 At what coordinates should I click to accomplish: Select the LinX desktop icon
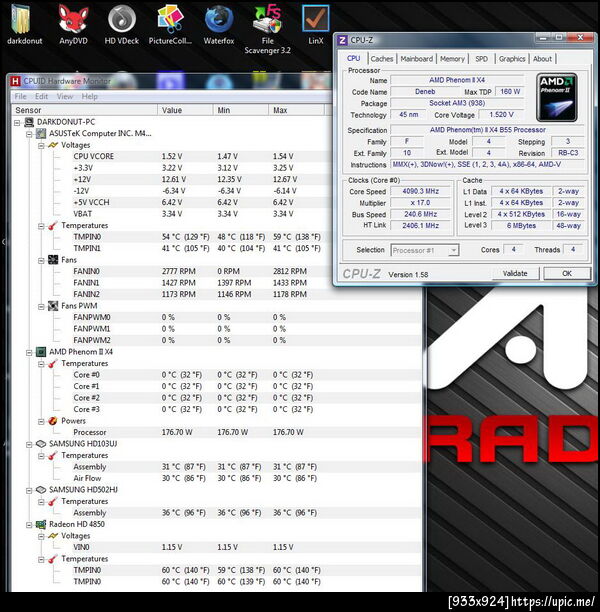click(315, 24)
